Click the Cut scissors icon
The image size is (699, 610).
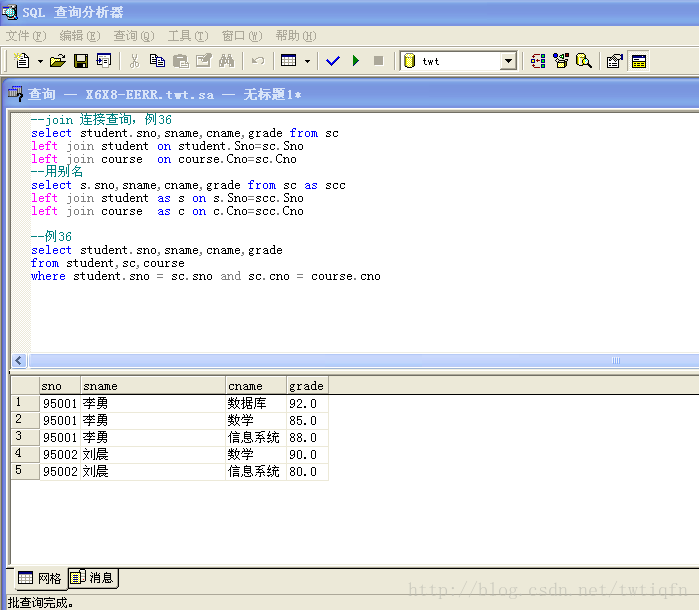(134, 61)
